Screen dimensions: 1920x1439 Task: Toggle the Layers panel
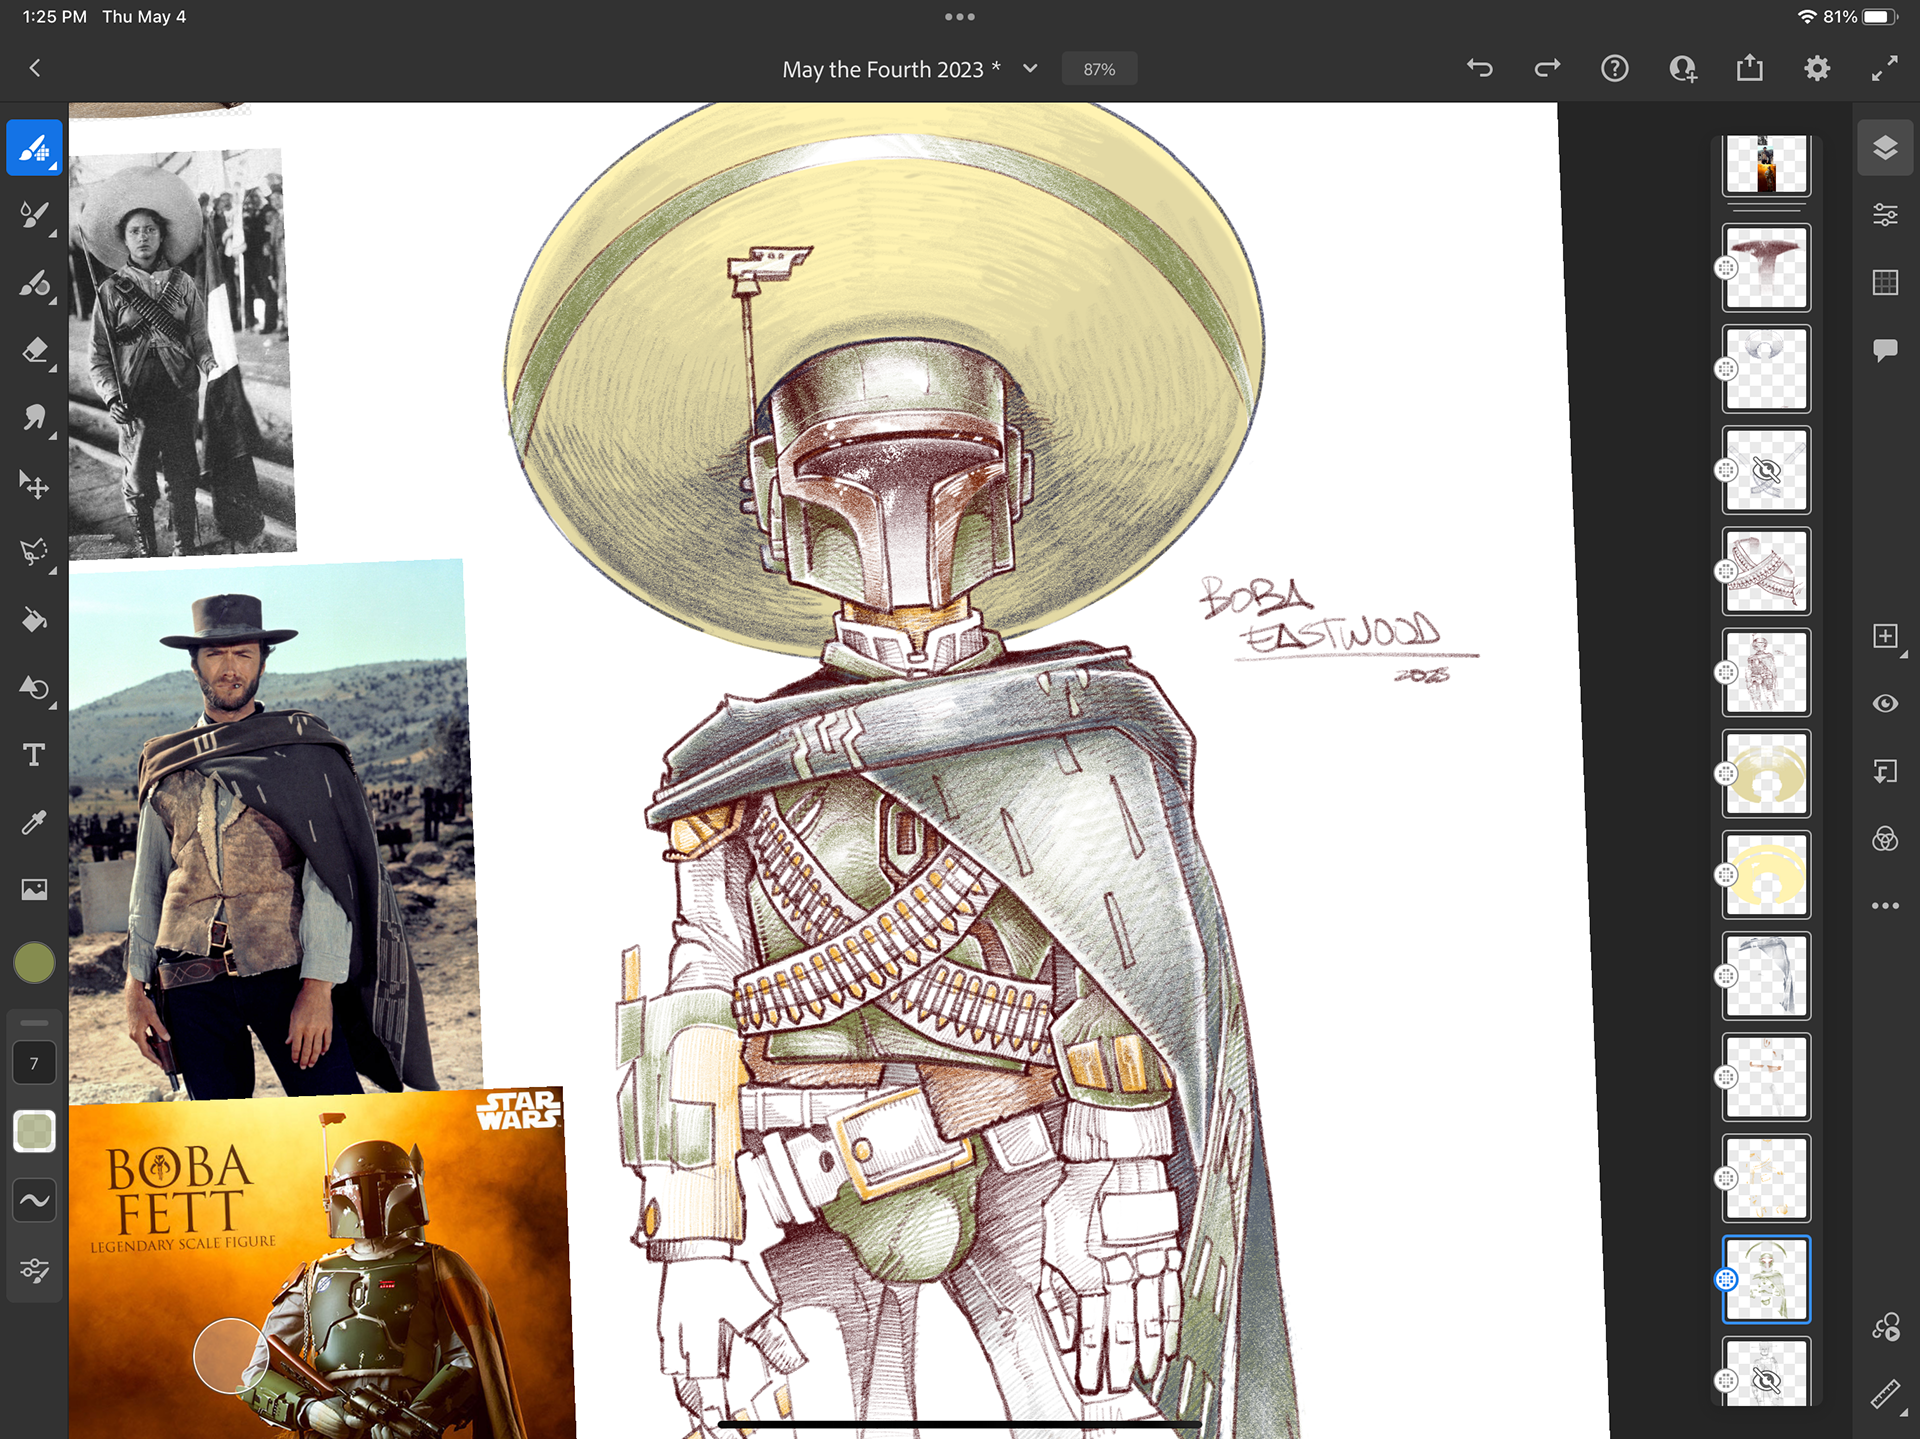click(x=1885, y=148)
